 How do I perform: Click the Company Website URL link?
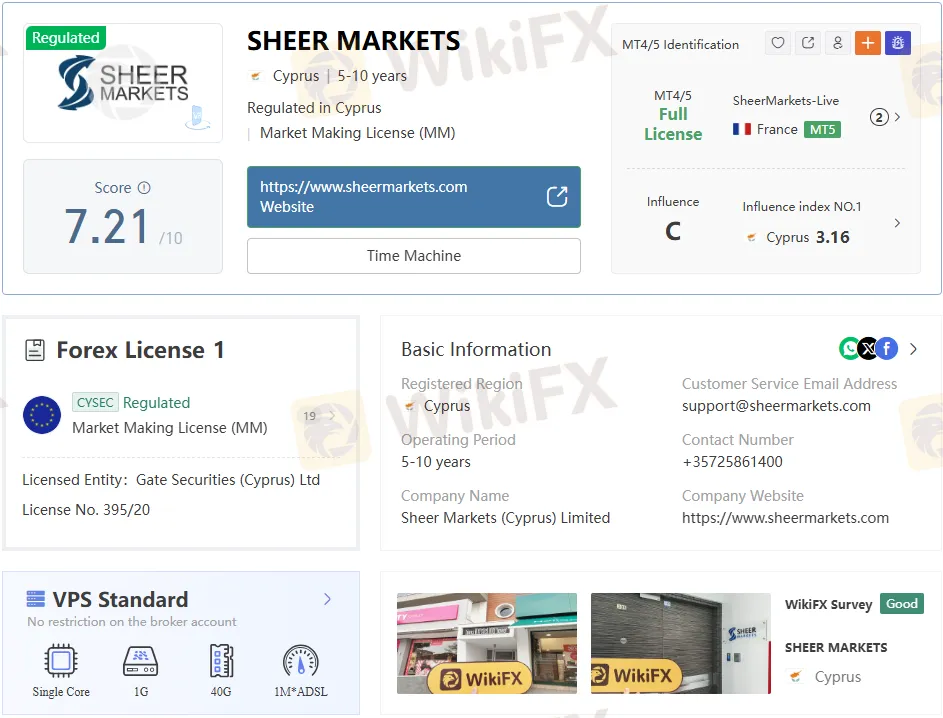785,518
